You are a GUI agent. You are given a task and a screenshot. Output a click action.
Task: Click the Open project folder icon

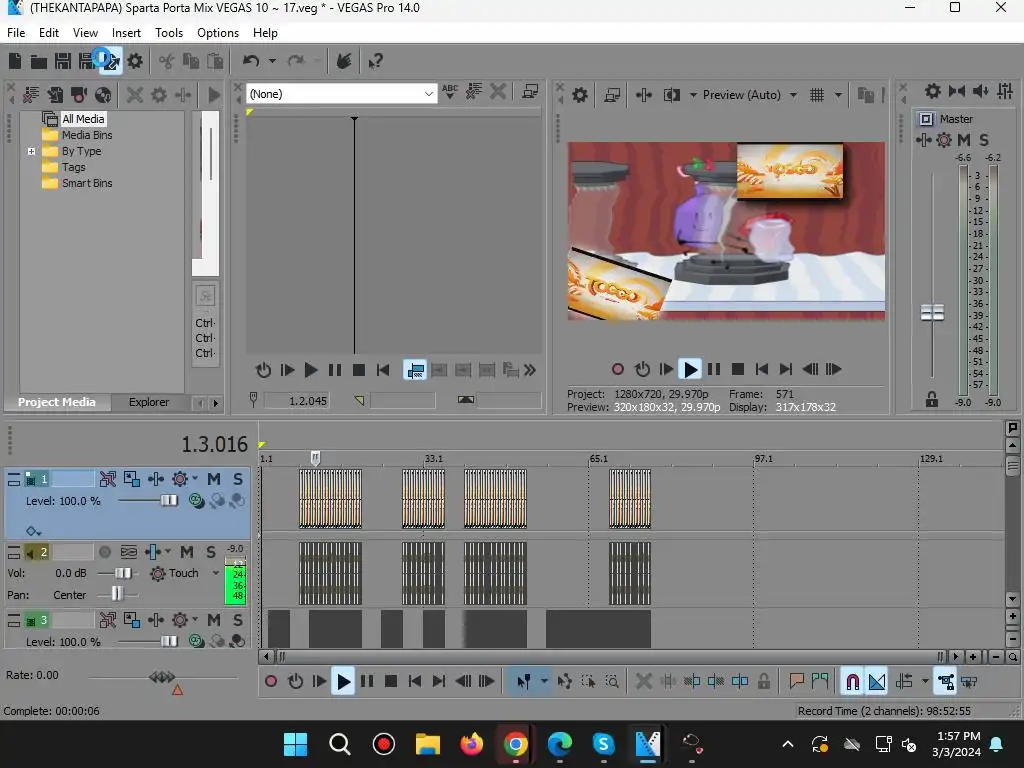pyautogui.click(x=39, y=62)
